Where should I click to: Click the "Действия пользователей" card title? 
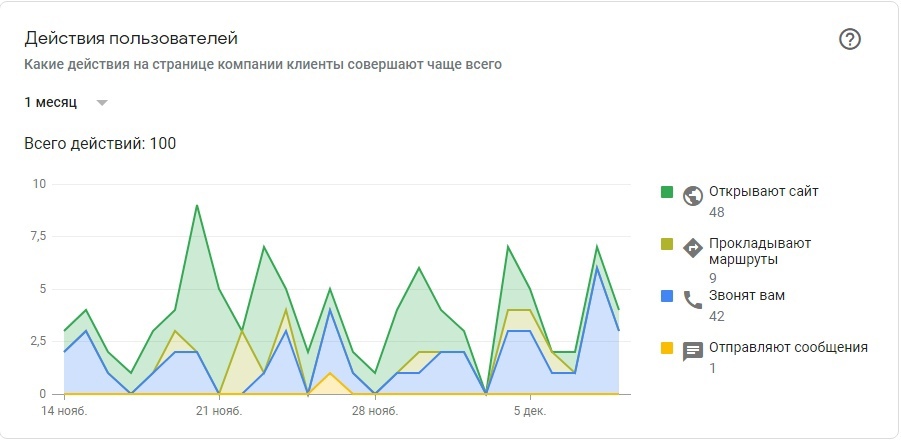(x=131, y=39)
